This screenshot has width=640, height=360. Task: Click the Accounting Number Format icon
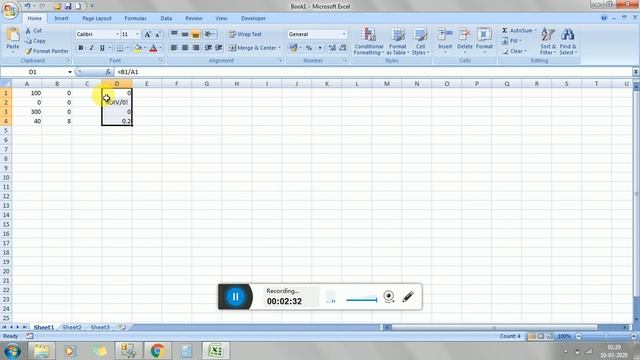(x=293, y=48)
